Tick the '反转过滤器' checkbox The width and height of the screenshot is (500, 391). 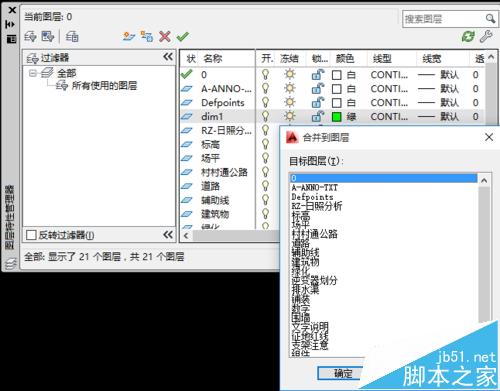click(x=31, y=235)
